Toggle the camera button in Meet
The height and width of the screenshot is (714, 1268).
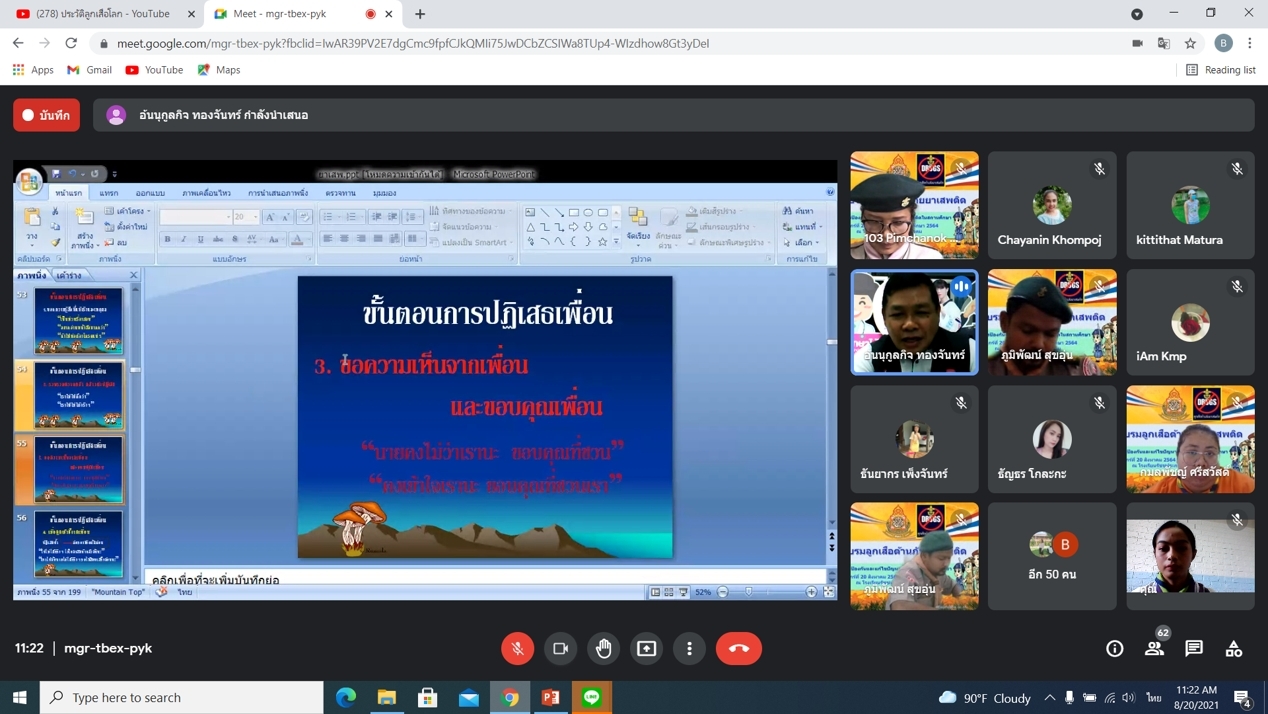click(560, 648)
